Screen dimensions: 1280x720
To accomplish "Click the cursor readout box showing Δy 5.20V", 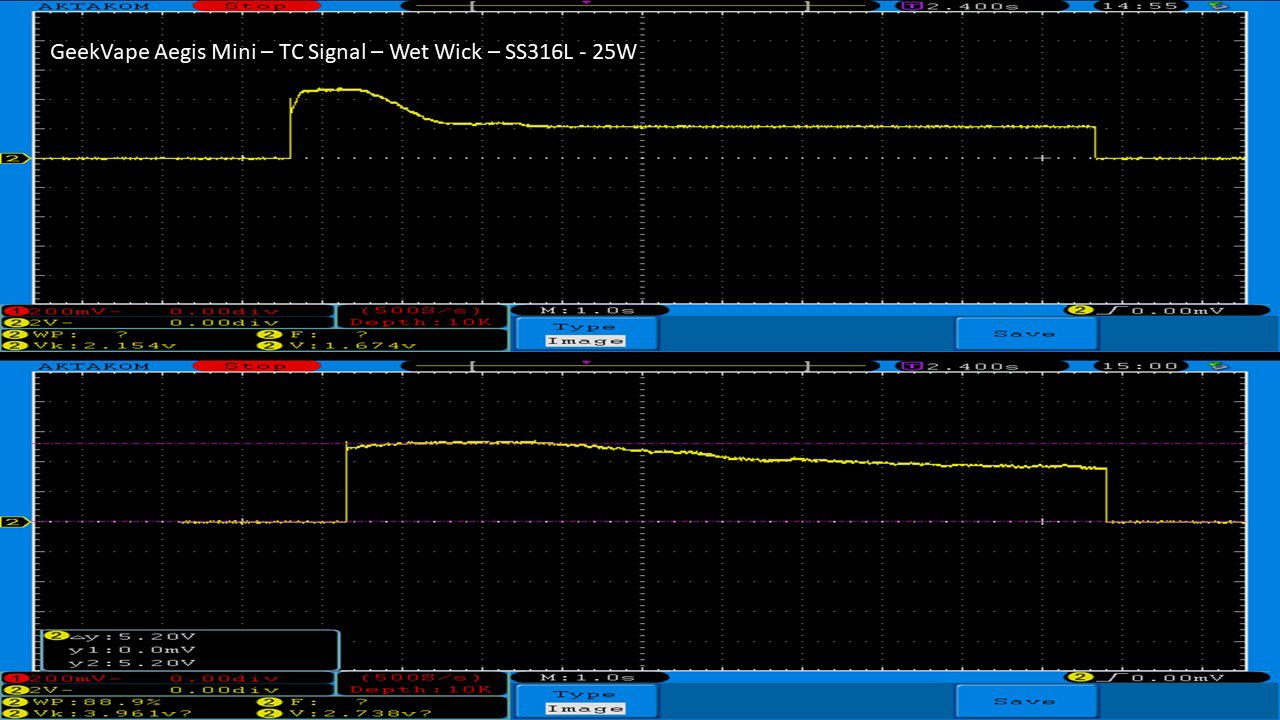I will (190, 649).
